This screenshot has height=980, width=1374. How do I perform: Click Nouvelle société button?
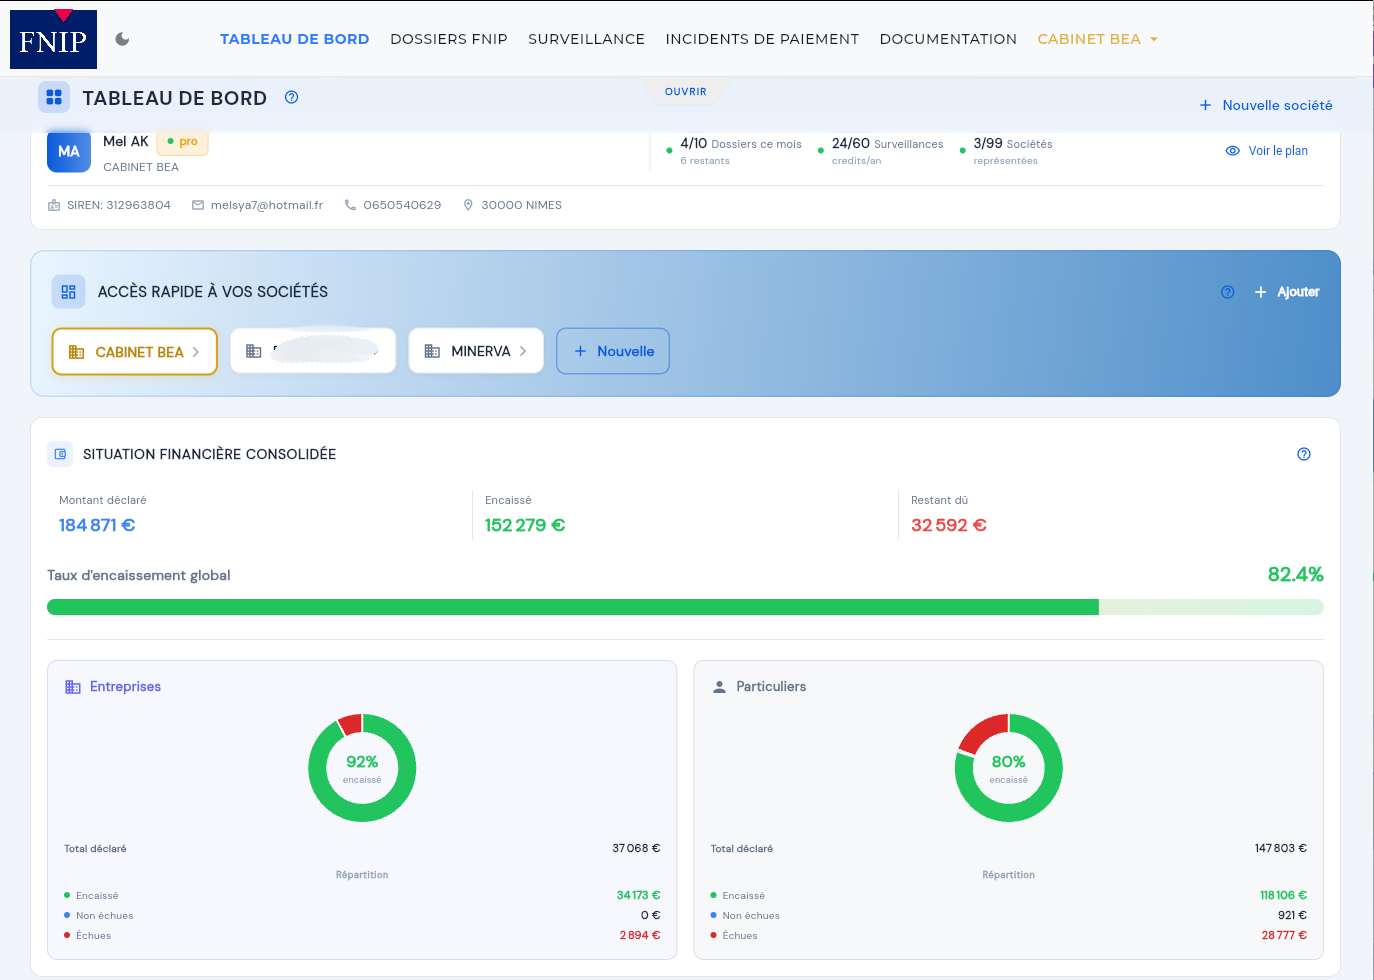point(1266,105)
